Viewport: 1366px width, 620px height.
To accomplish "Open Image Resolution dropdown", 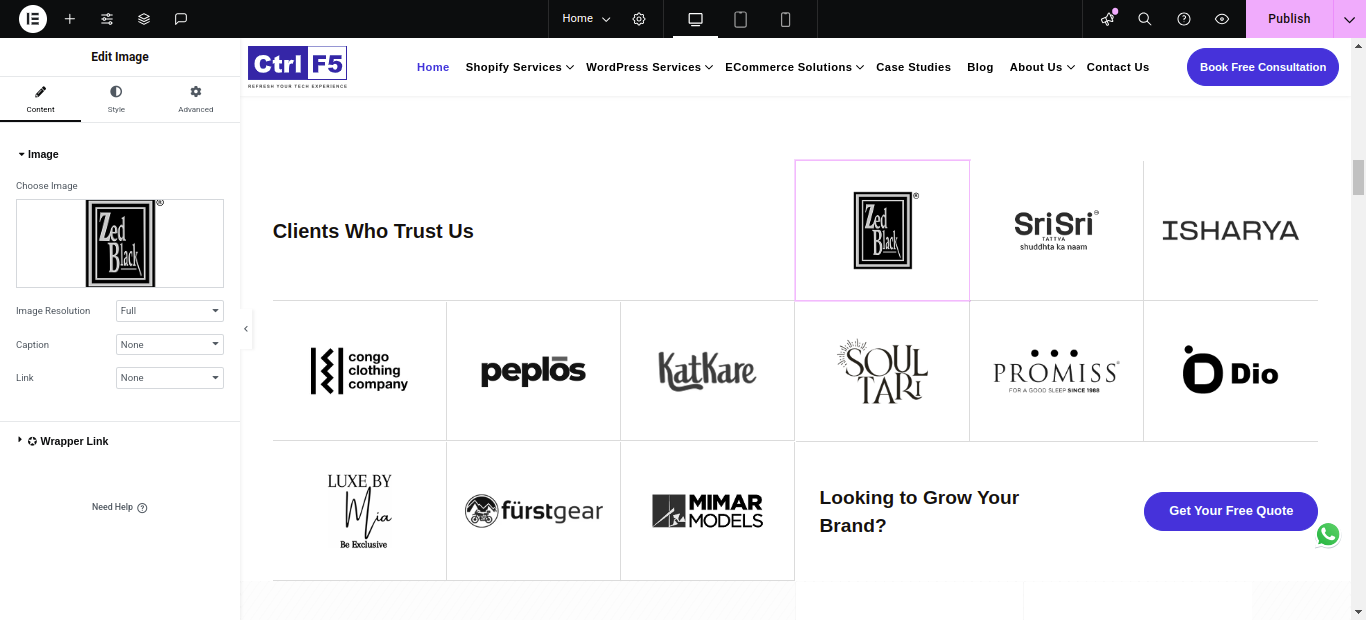I will point(170,311).
